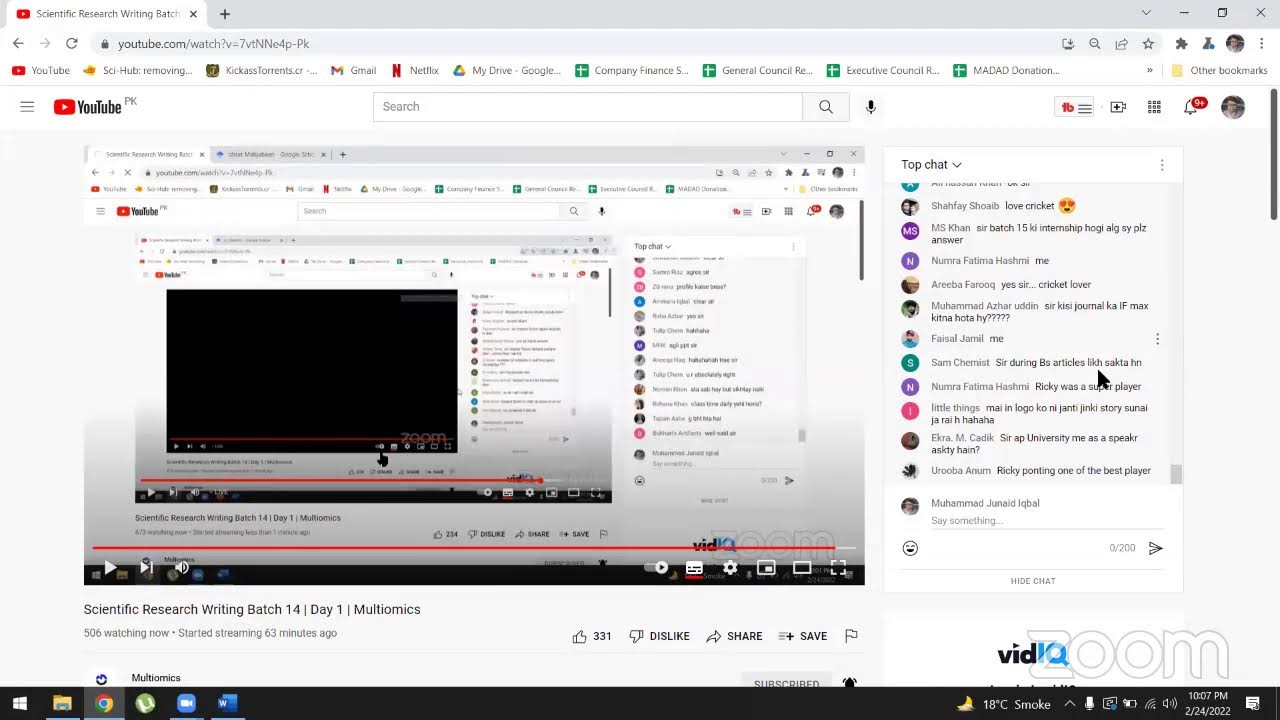Screen dimensions: 1280x720
Task: Open the YouTube bookmark
Action: coord(41,71)
